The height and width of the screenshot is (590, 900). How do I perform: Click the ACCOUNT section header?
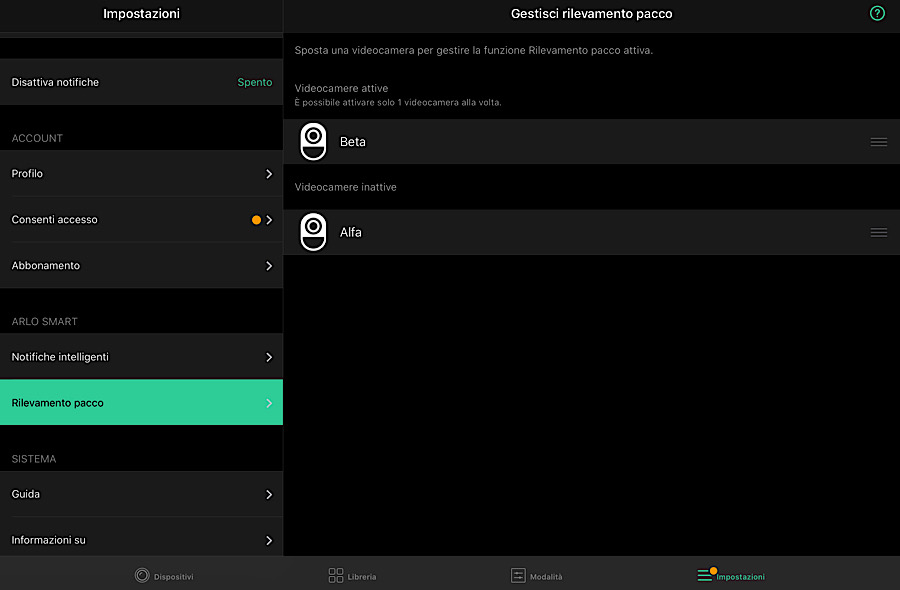tap(37, 138)
